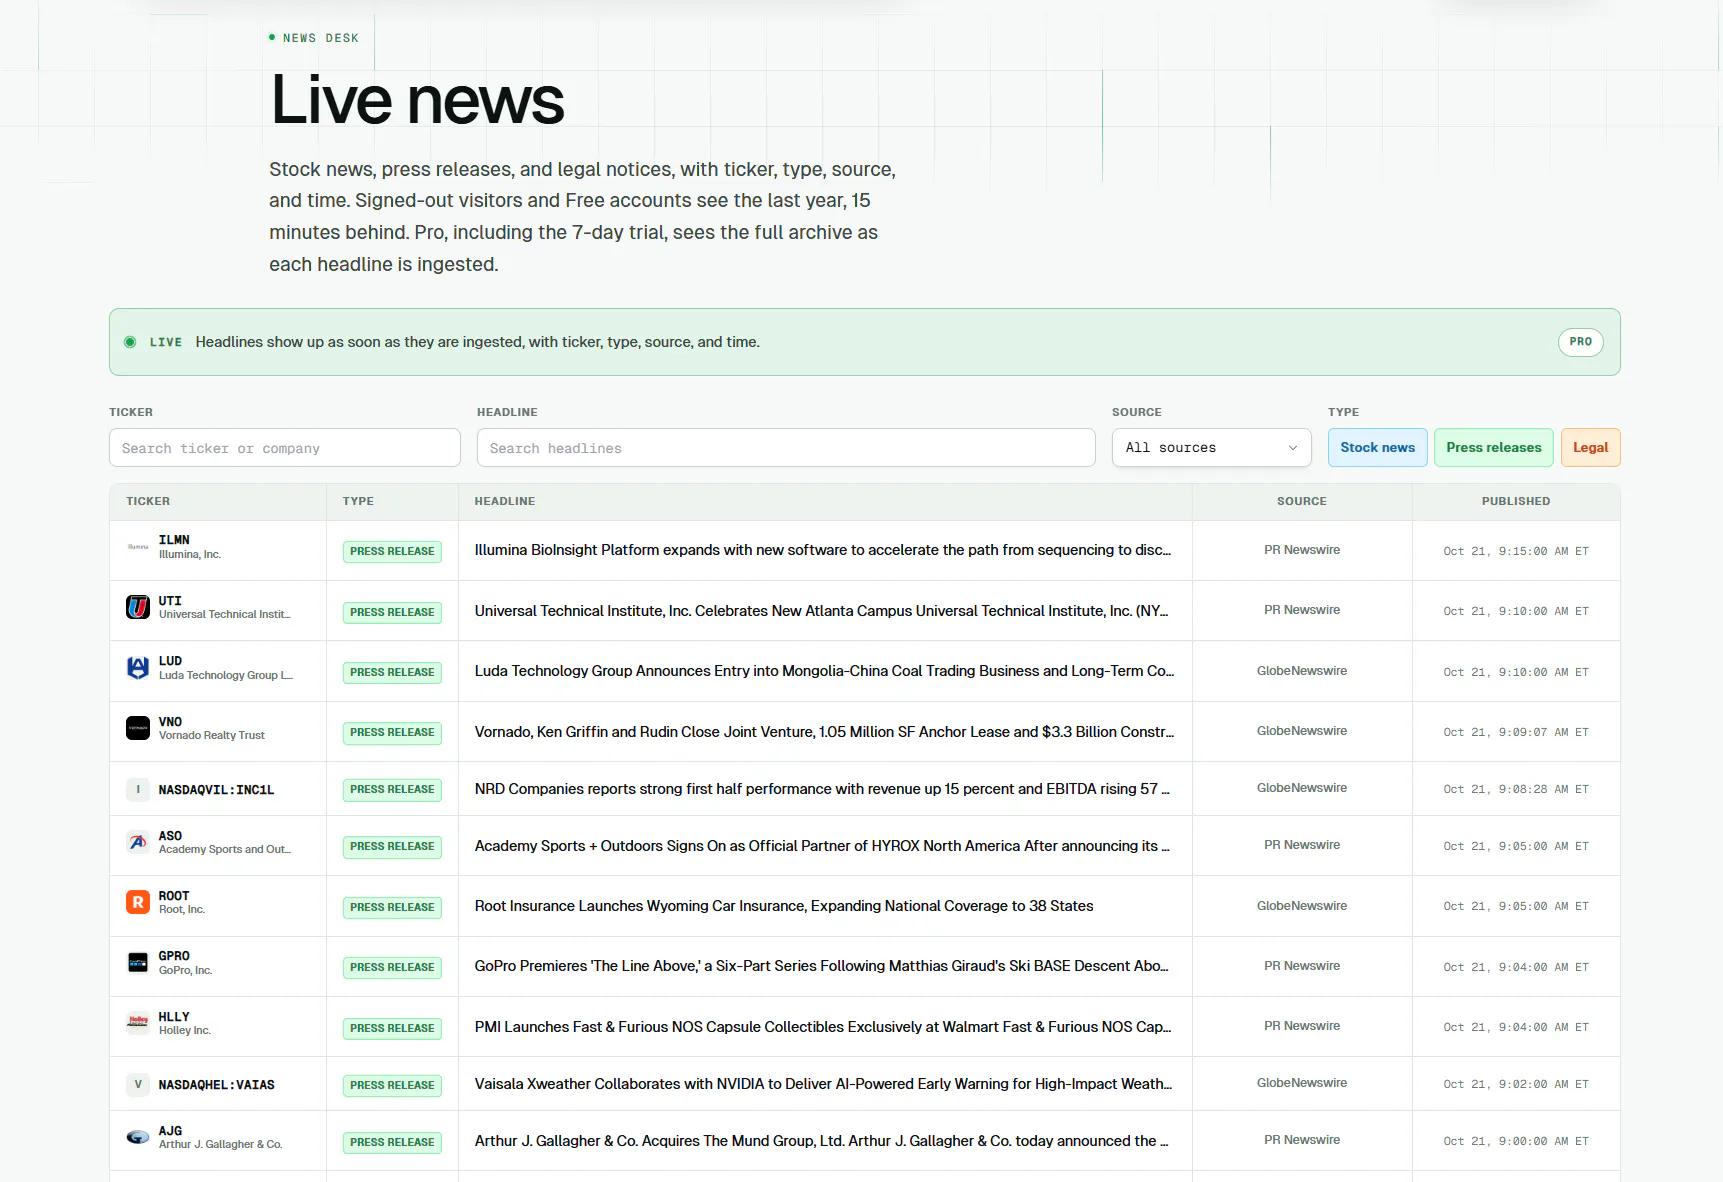Click the Academy Sports logo icon
Viewport: 1723px width, 1182px height.
click(x=138, y=842)
